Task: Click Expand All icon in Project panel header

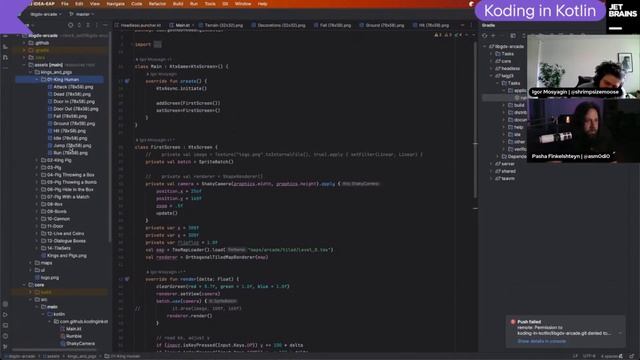Action: point(79,25)
